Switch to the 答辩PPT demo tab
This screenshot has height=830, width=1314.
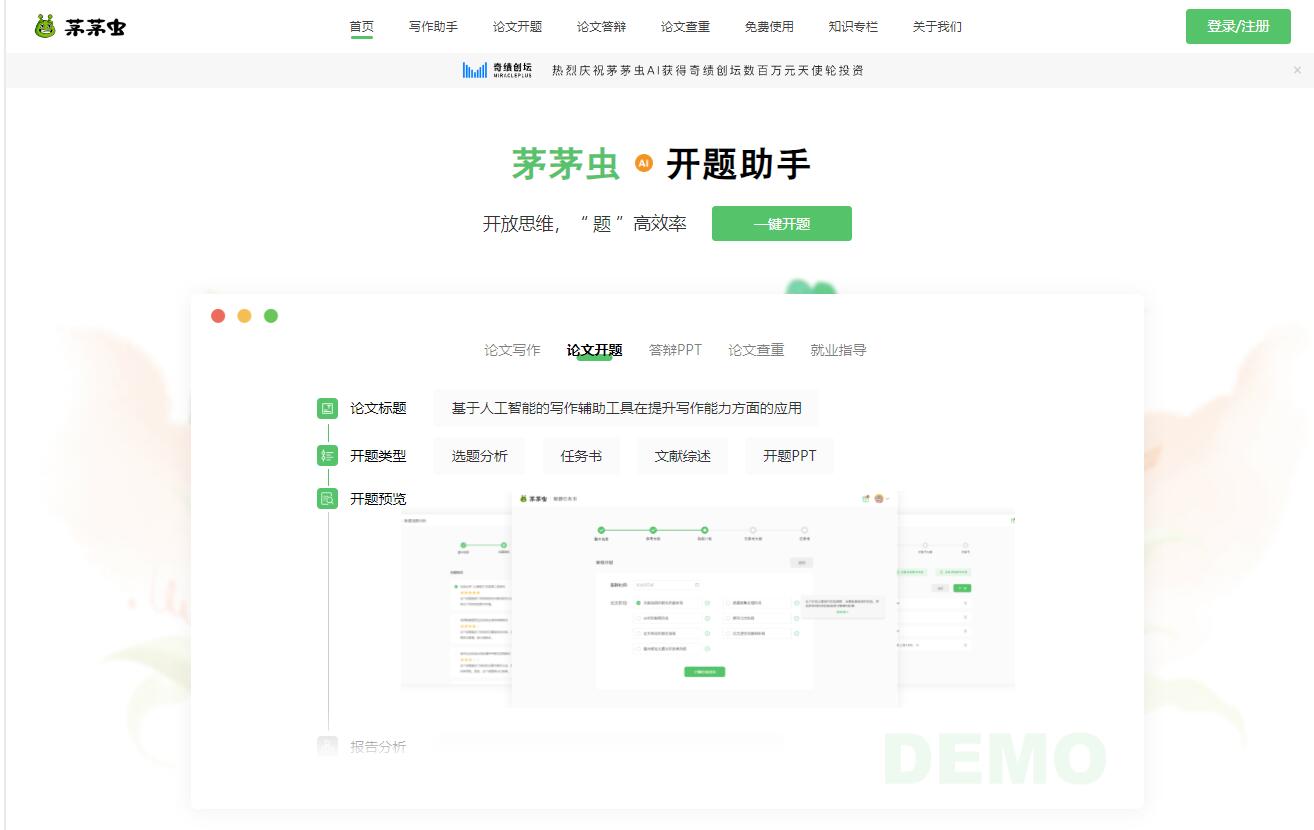[x=675, y=350]
